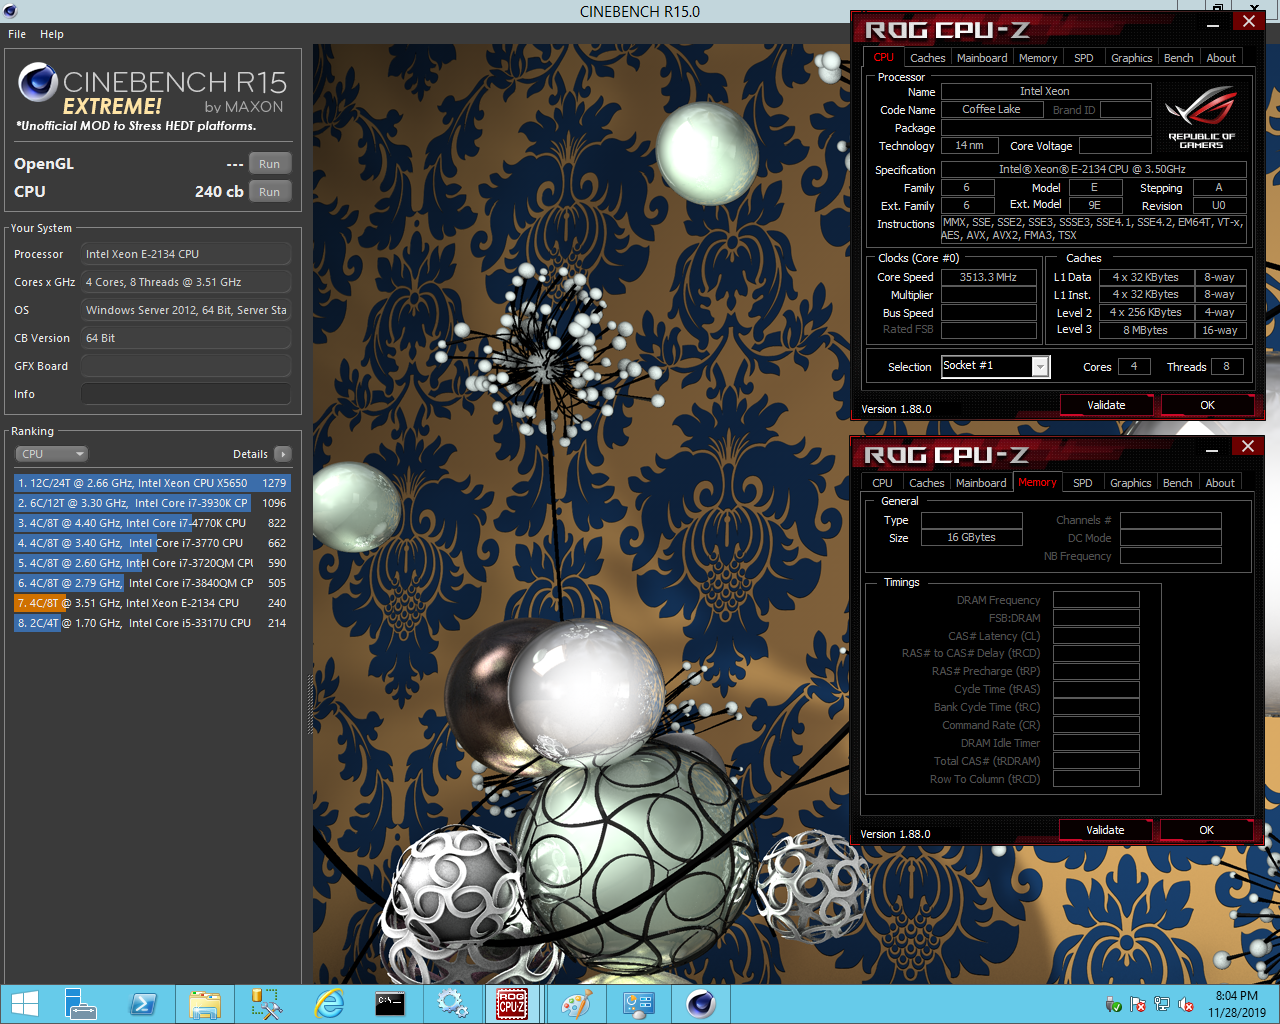1280x1024 pixels.
Task: Open About tab in top CPU-Z window
Action: (x=1220, y=58)
